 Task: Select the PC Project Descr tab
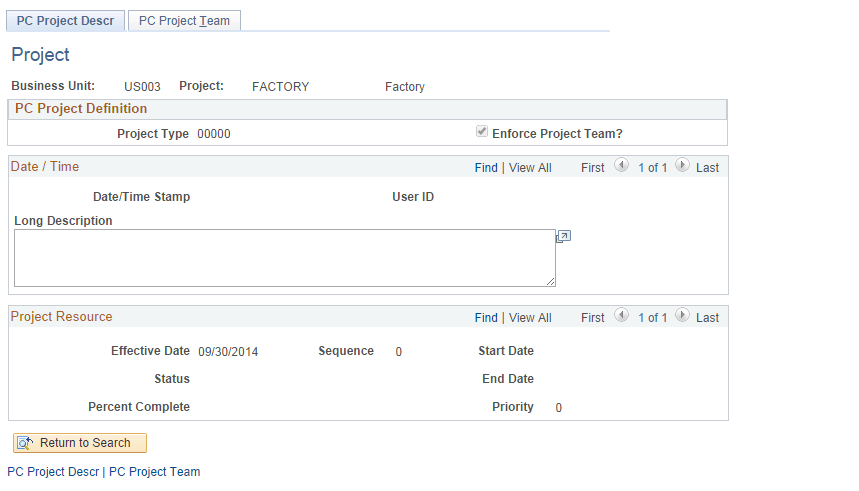tap(65, 21)
